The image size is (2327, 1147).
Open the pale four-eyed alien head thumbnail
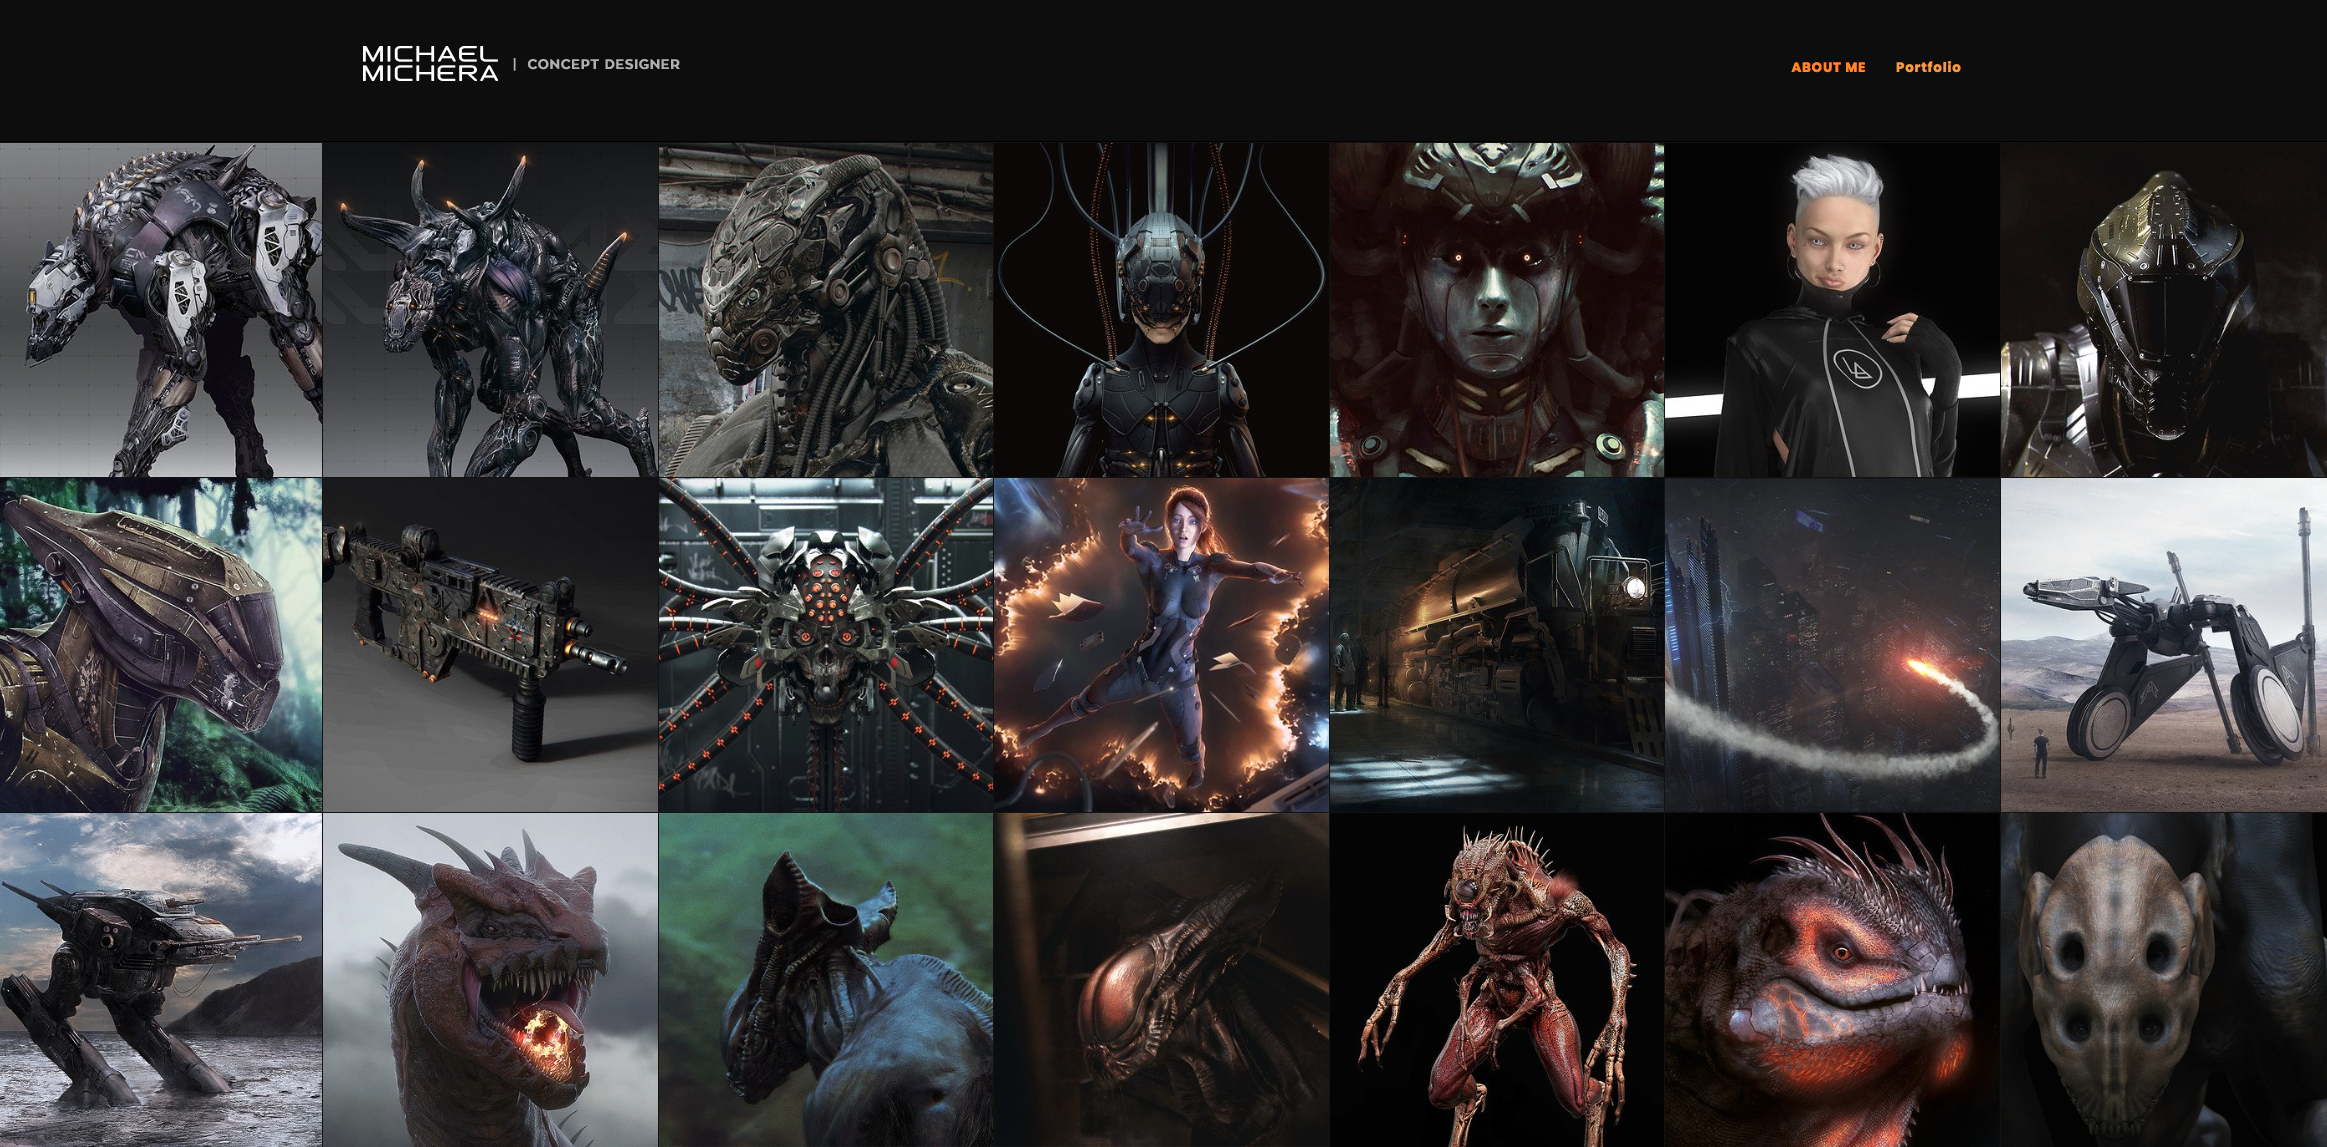(2164, 980)
